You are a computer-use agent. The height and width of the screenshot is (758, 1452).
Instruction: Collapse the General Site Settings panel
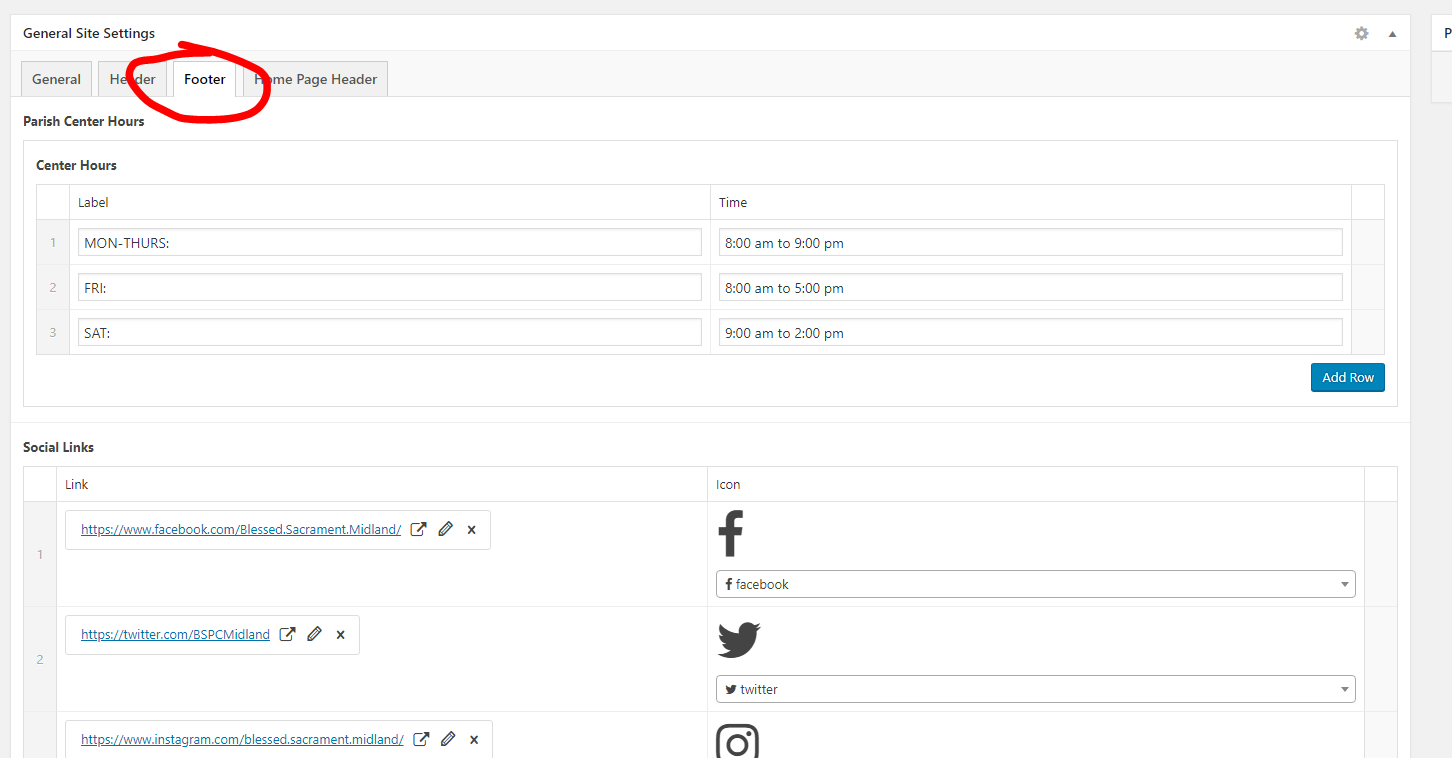1392,34
